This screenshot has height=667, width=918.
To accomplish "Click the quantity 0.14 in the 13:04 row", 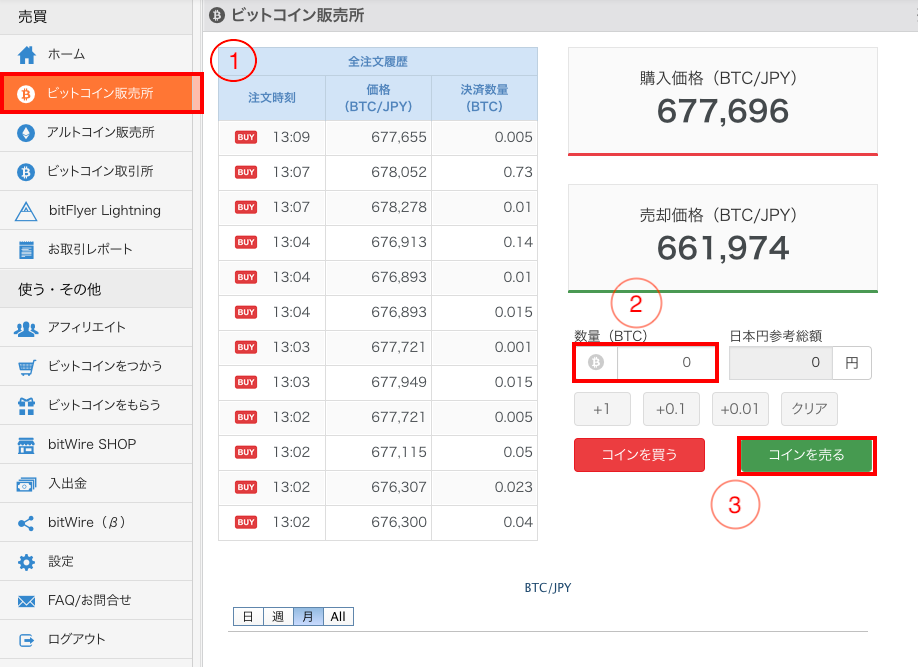I will (x=518, y=242).
